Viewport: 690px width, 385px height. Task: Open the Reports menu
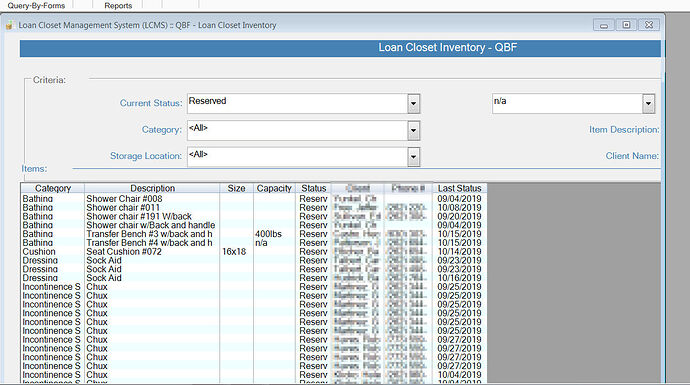click(118, 5)
